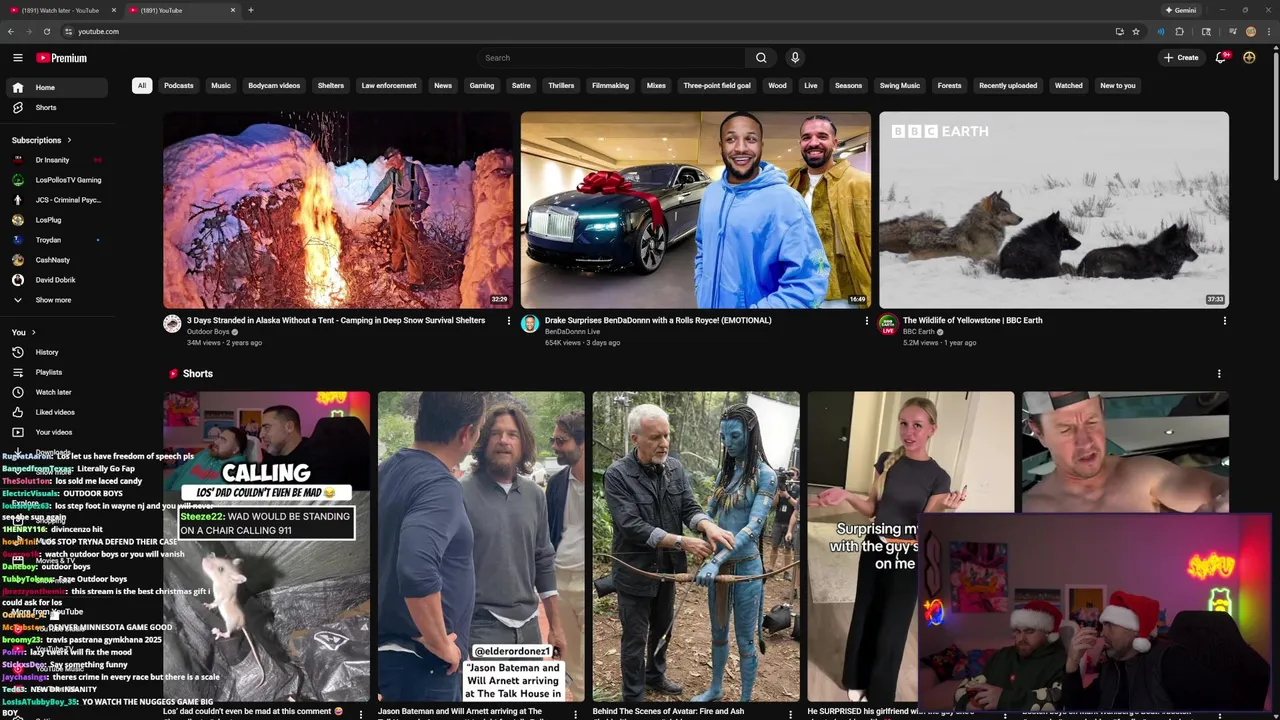Open the Jason Bateman Short
Image resolution: width=1280 pixels, height=720 pixels.
[481, 547]
